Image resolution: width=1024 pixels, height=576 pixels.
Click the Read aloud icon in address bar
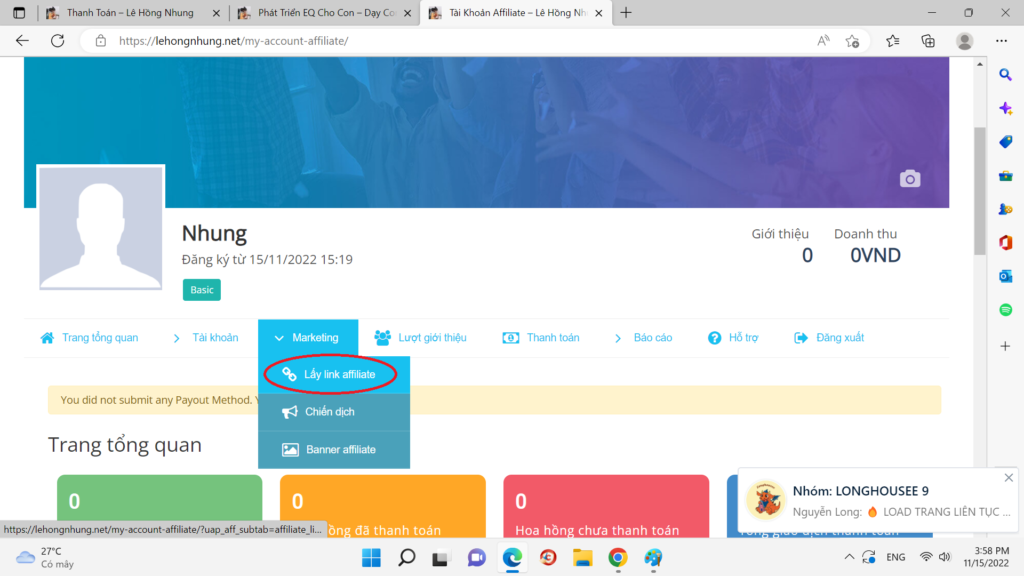[x=823, y=41]
